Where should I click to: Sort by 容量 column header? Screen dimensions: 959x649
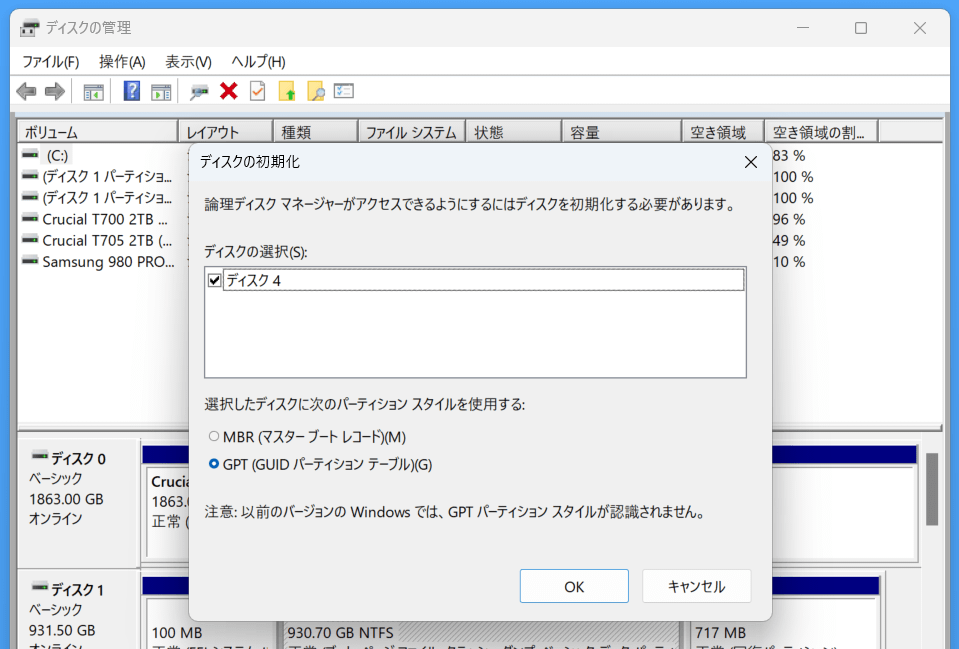point(621,132)
